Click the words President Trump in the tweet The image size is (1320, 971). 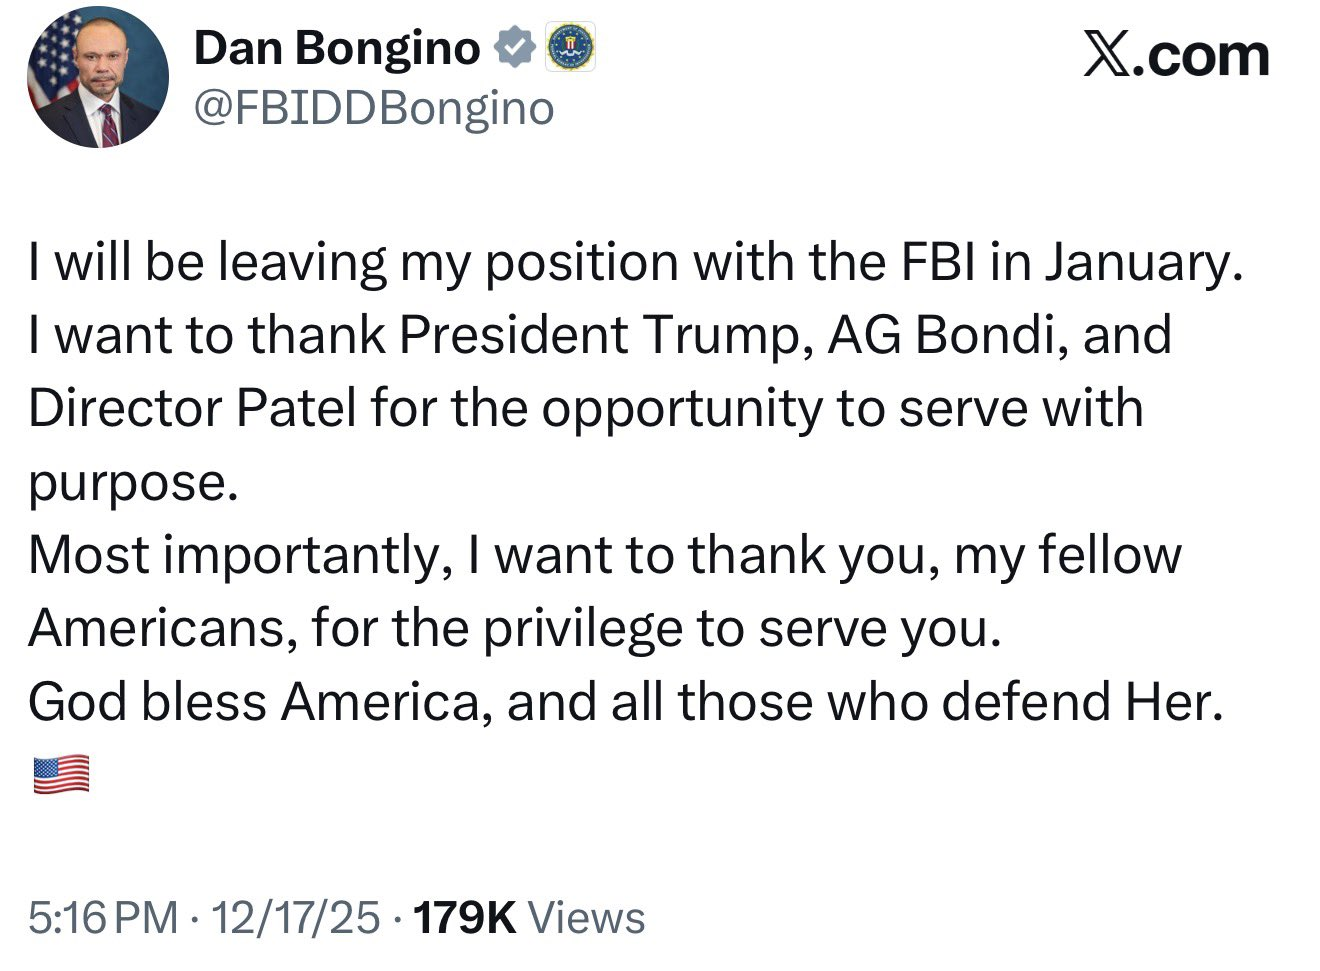[602, 335]
